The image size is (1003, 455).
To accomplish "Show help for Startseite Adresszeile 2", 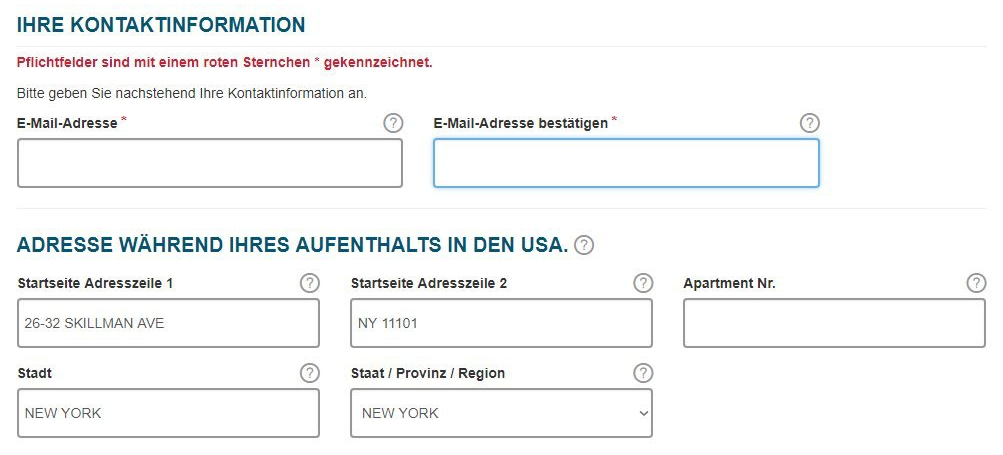I will (x=643, y=283).
